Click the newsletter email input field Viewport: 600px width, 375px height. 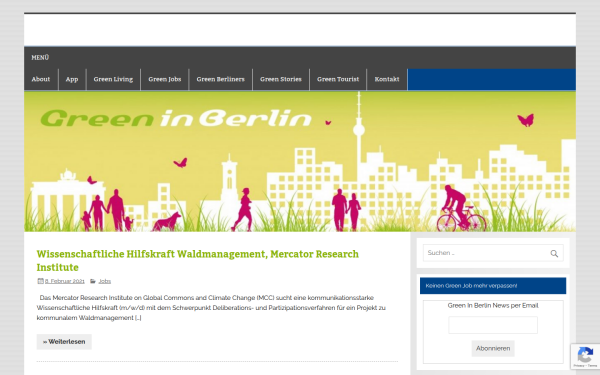493,325
